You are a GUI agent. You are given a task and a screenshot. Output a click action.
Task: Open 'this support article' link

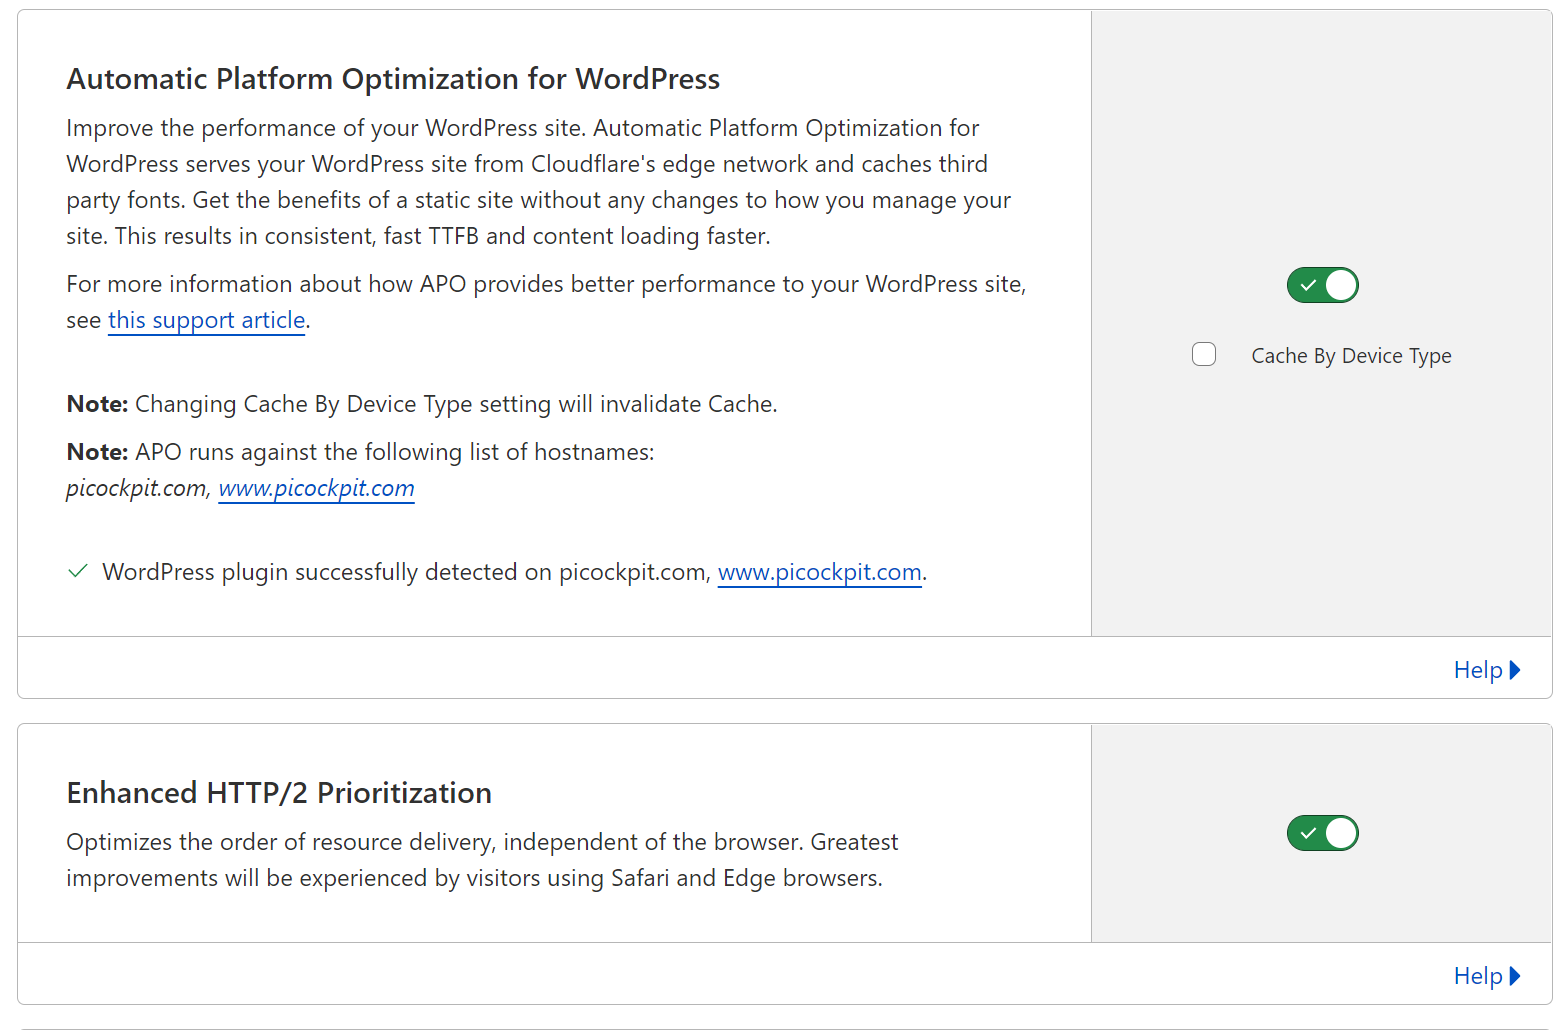[206, 320]
